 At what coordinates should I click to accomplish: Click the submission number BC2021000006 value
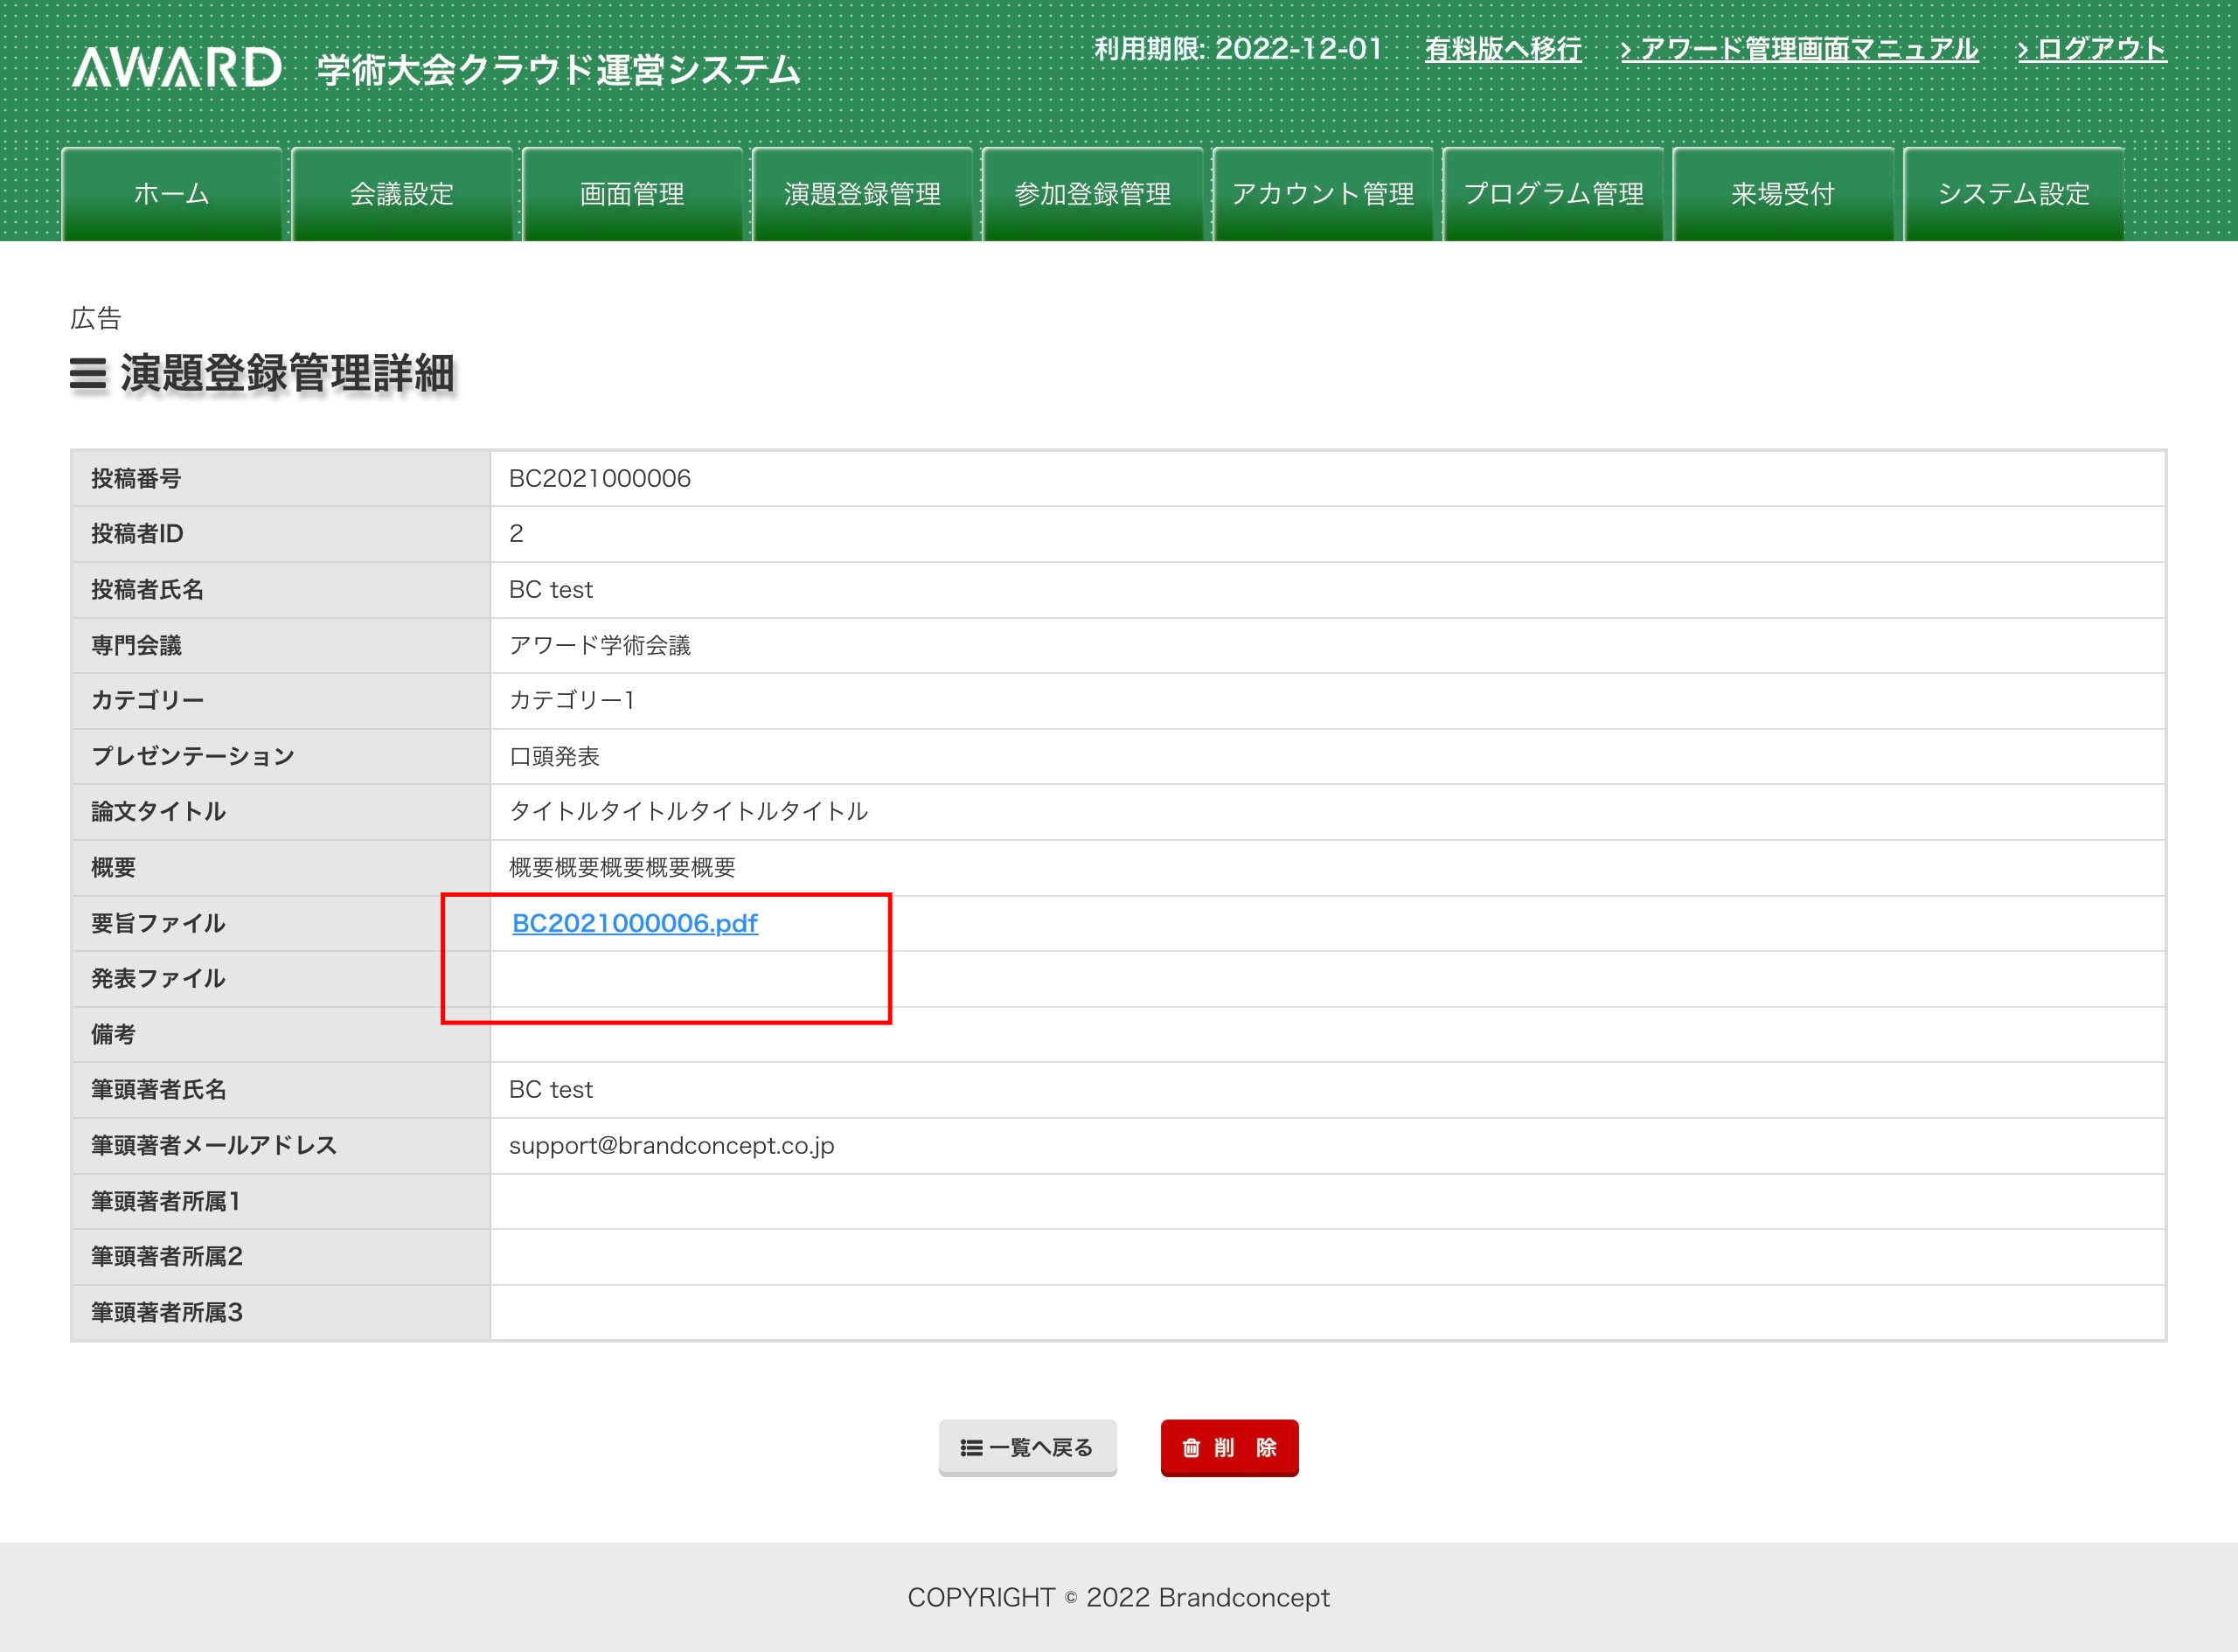pyautogui.click(x=600, y=478)
